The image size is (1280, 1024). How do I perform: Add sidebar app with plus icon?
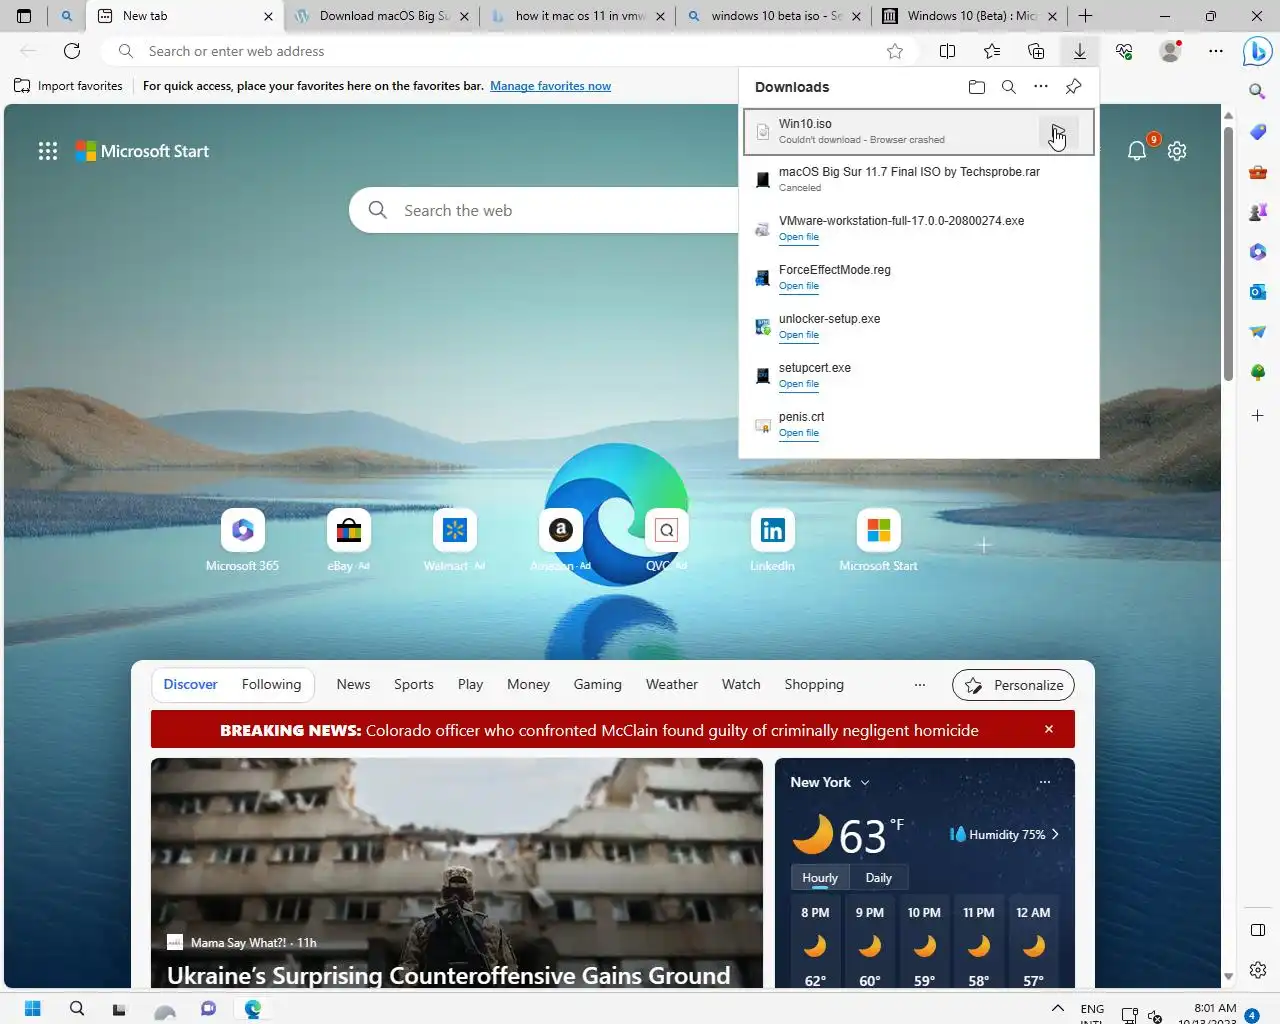[1258, 415]
